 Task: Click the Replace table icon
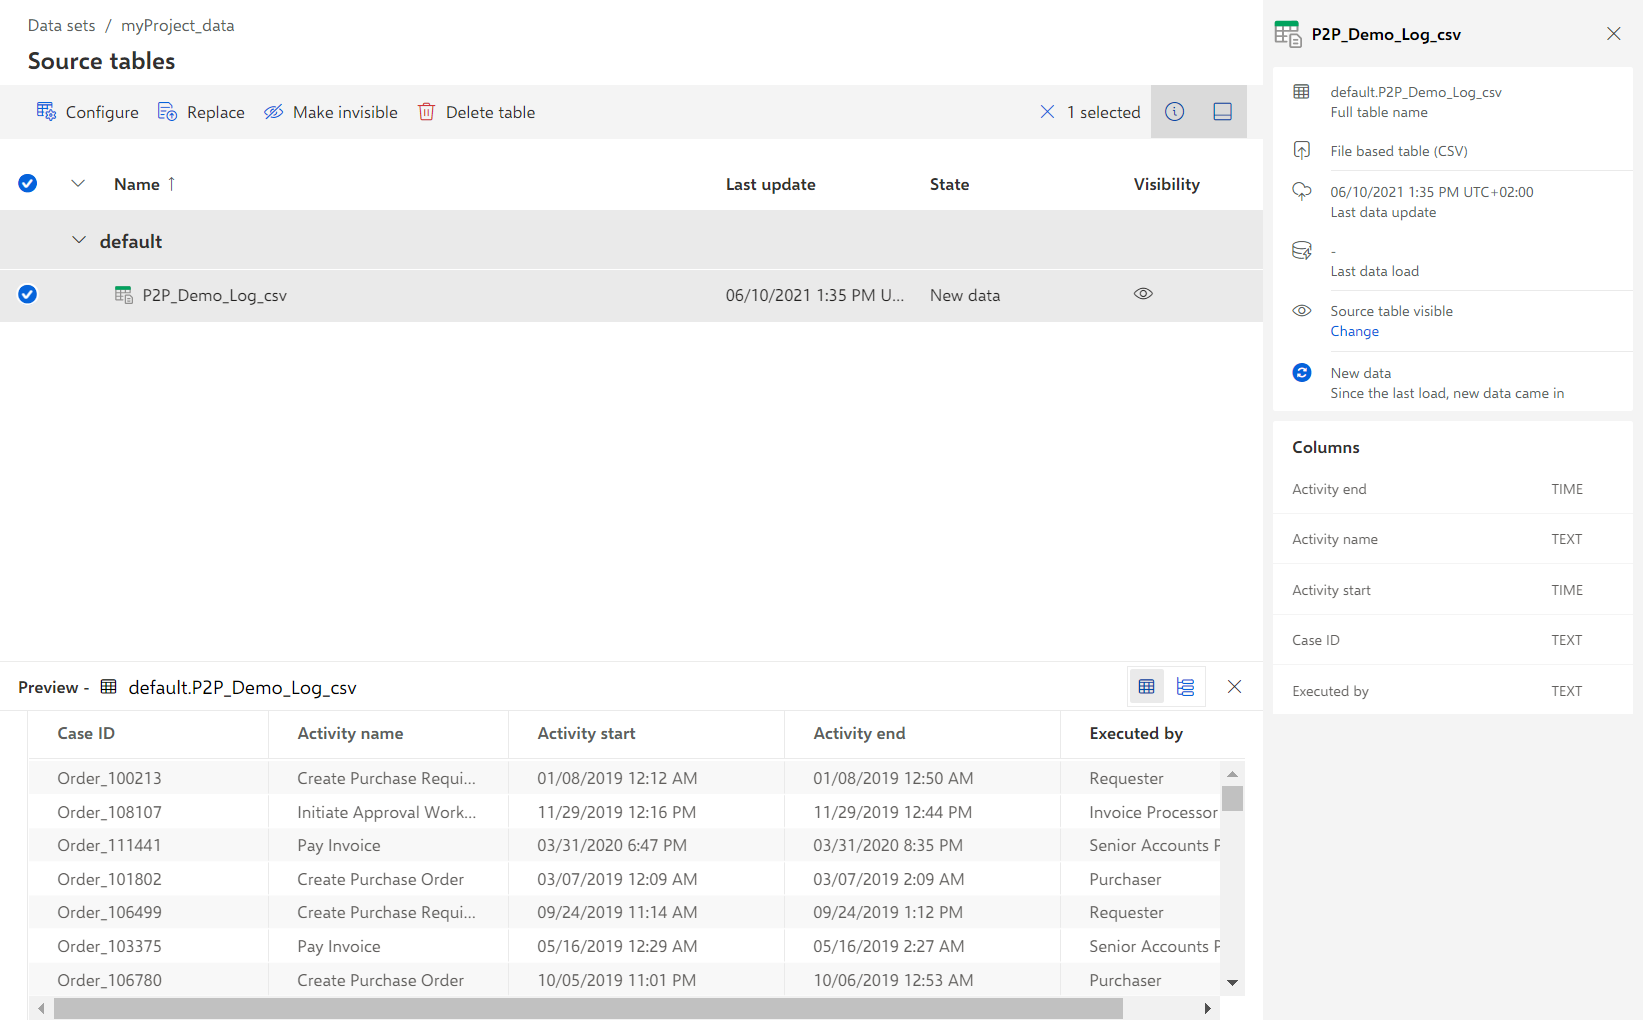pyautogui.click(x=167, y=111)
